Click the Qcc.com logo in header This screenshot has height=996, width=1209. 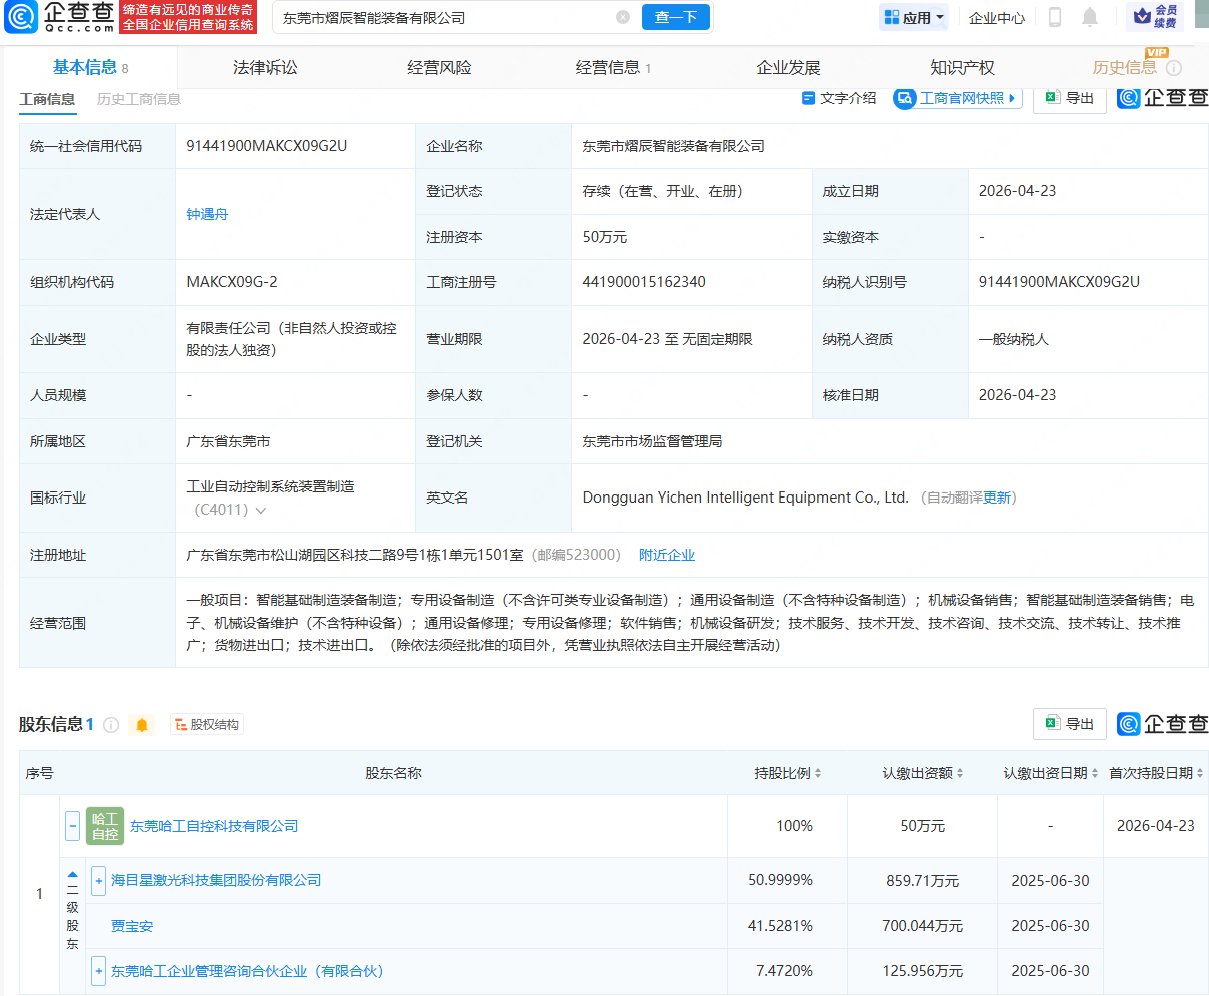coord(60,17)
